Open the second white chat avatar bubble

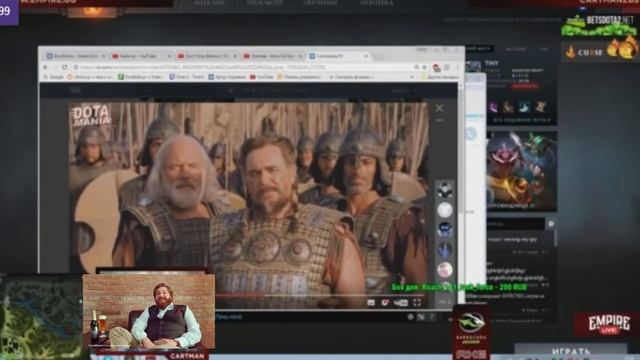coord(444,210)
